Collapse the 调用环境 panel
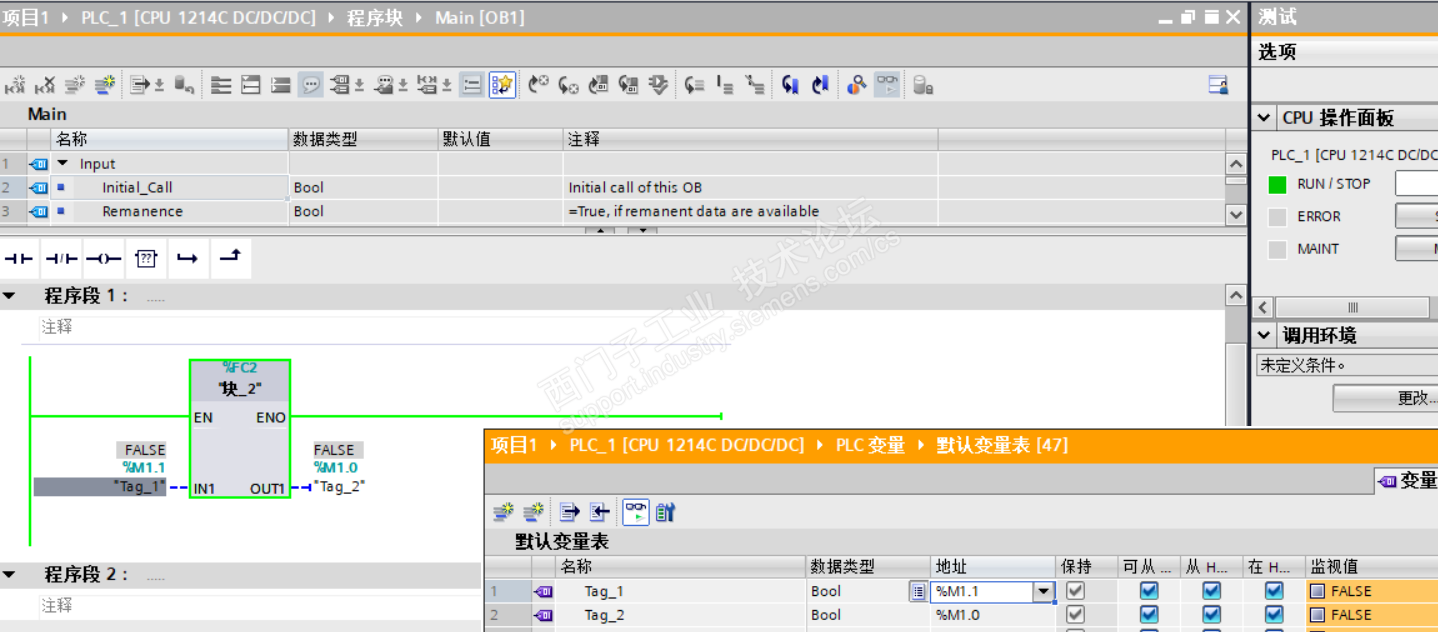The height and width of the screenshot is (632, 1438). [1264, 335]
